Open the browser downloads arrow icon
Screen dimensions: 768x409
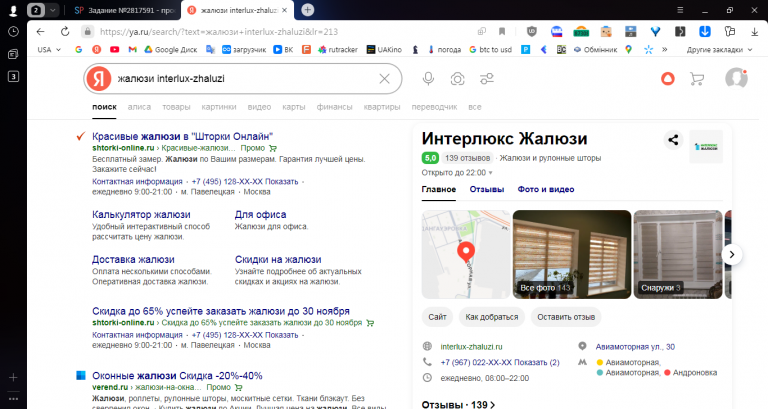pos(754,32)
